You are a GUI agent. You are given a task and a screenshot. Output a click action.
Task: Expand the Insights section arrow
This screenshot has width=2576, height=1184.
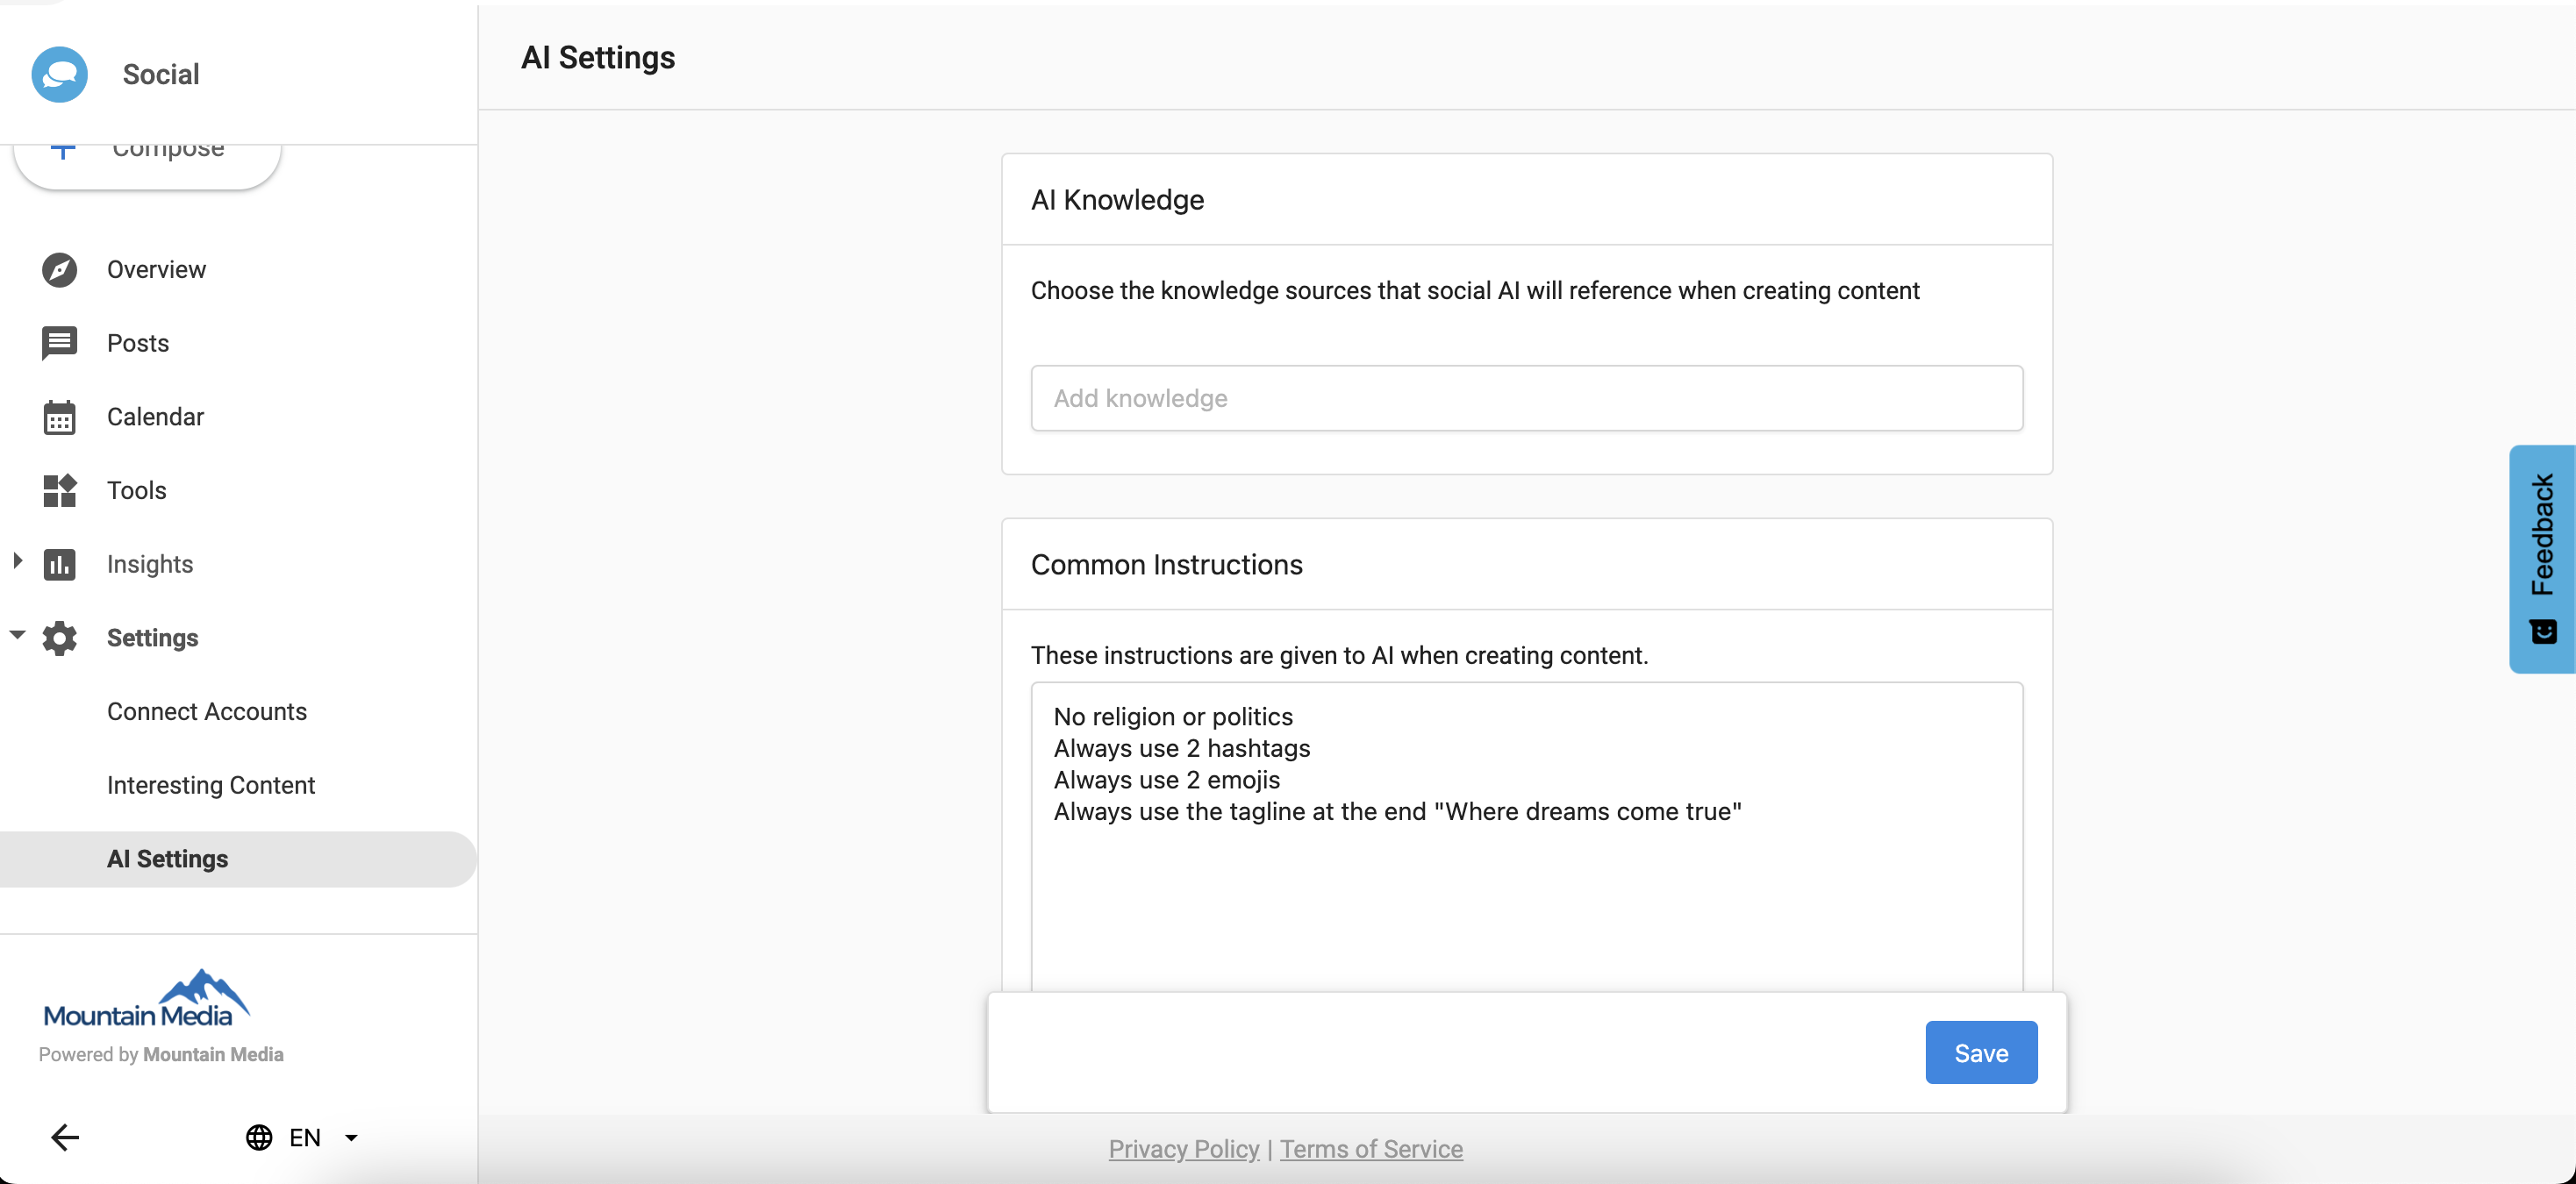tap(17, 561)
